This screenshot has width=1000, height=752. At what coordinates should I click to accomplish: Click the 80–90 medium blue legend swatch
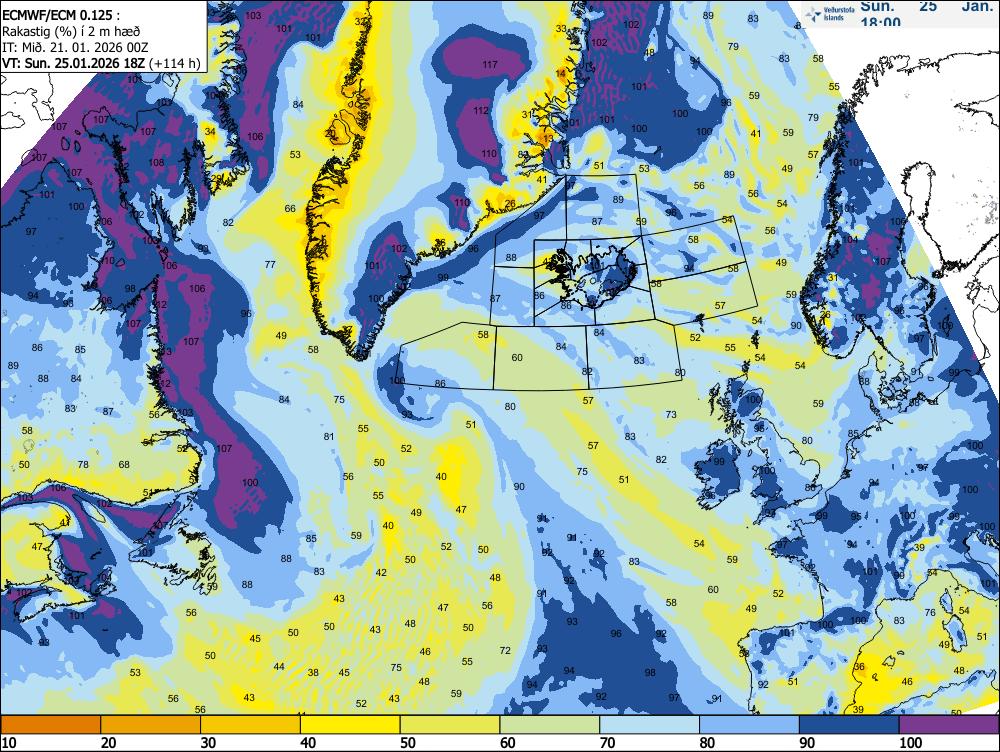click(749, 725)
